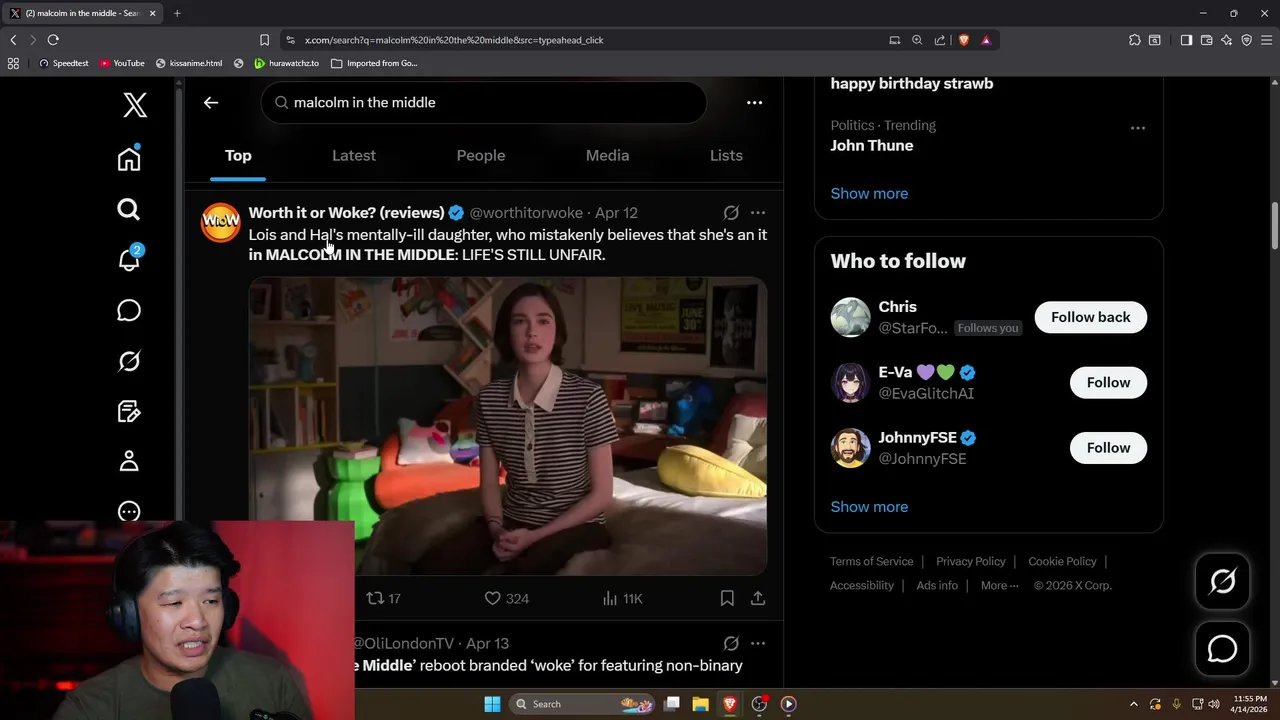1280x720 pixels.
Task: Open Profile from the left sidebar
Action: pos(129,461)
